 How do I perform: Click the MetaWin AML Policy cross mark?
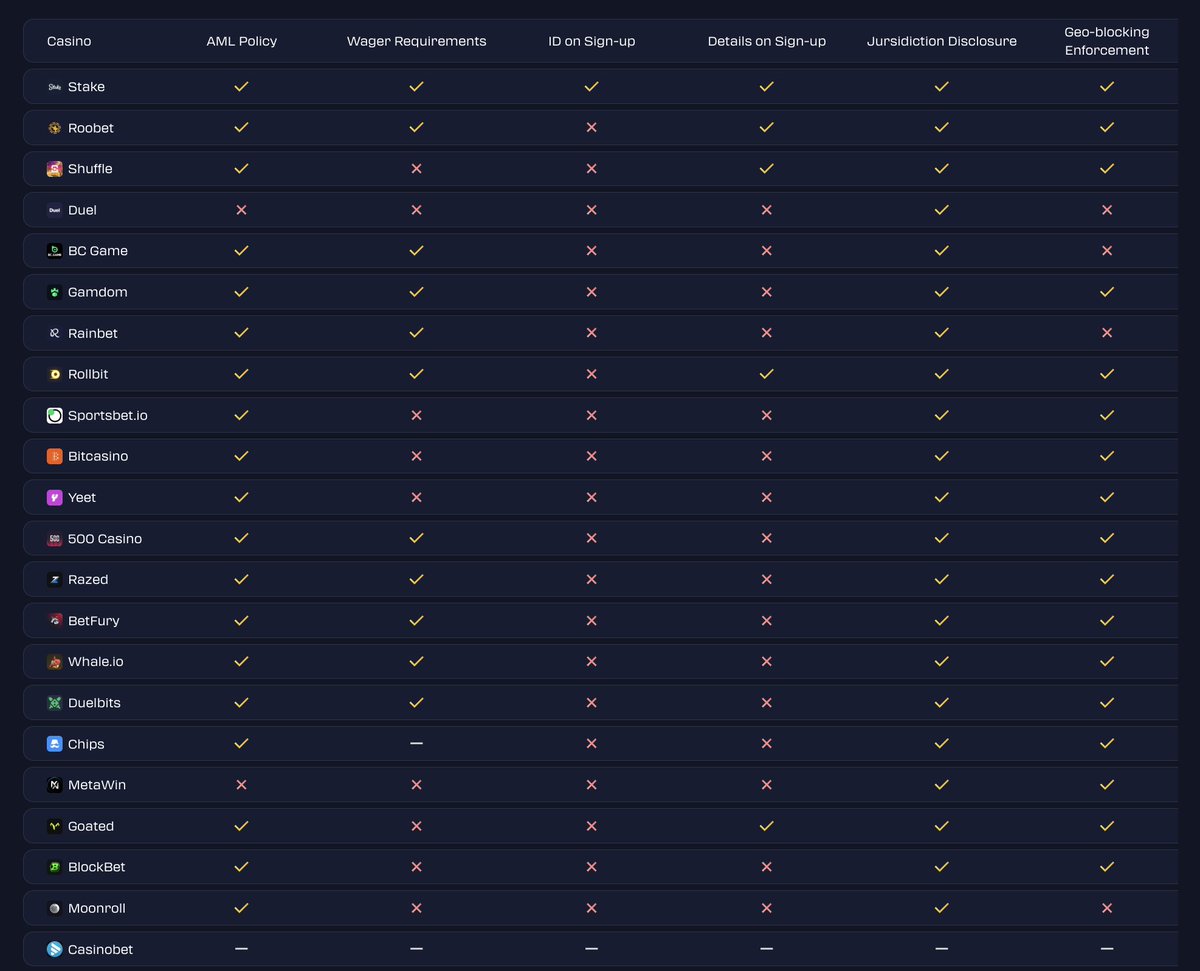coord(241,785)
